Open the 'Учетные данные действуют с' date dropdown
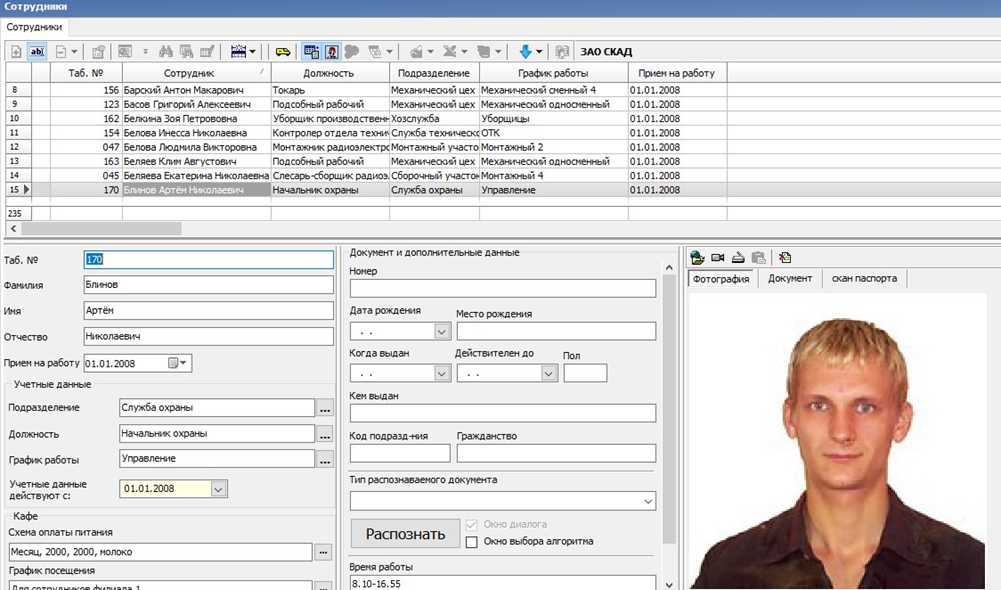This screenshot has width=1001, height=590. point(219,489)
